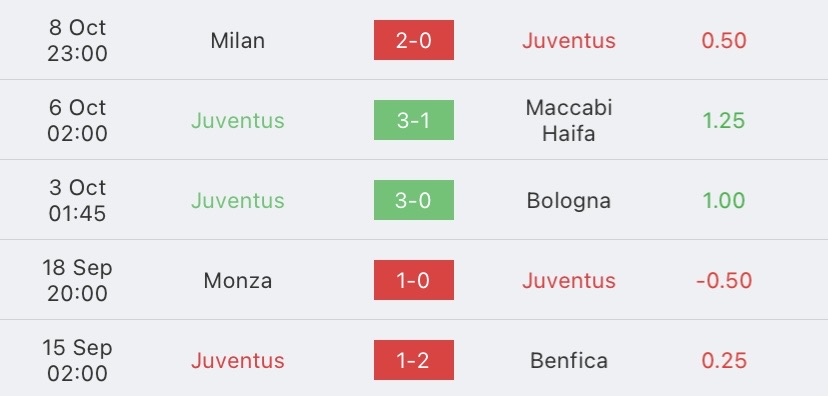This screenshot has height=396, width=828.
Task: Click the -0.50 handicap value
Action: [724, 280]
